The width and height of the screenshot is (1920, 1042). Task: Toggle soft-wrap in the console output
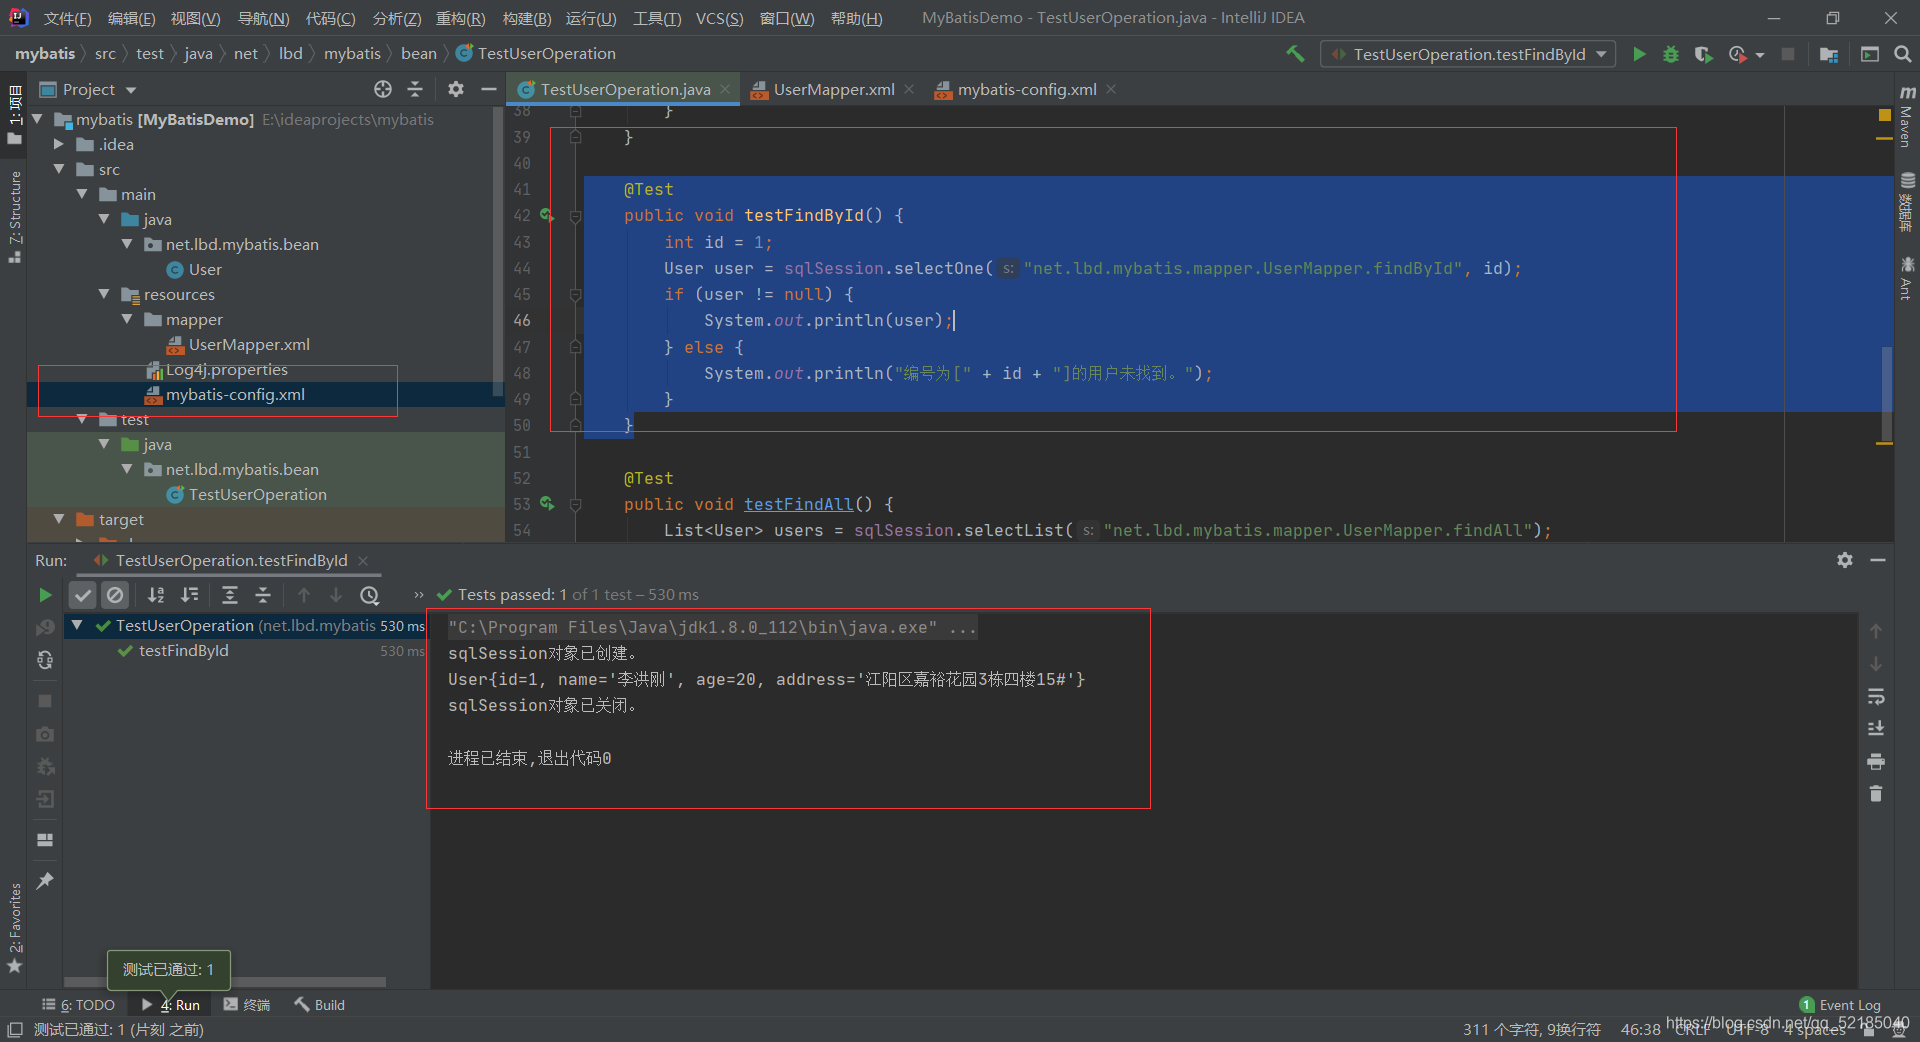(x=1876, y=696)
